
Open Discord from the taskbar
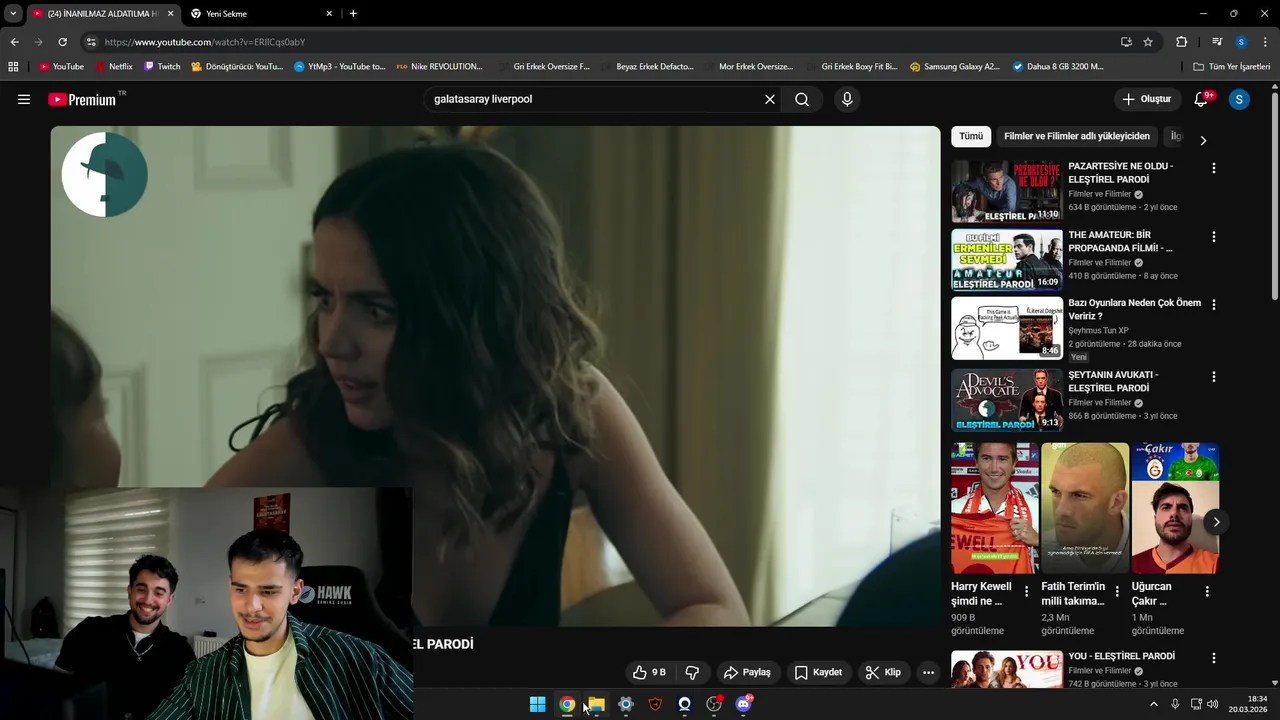tap(743, 704)
